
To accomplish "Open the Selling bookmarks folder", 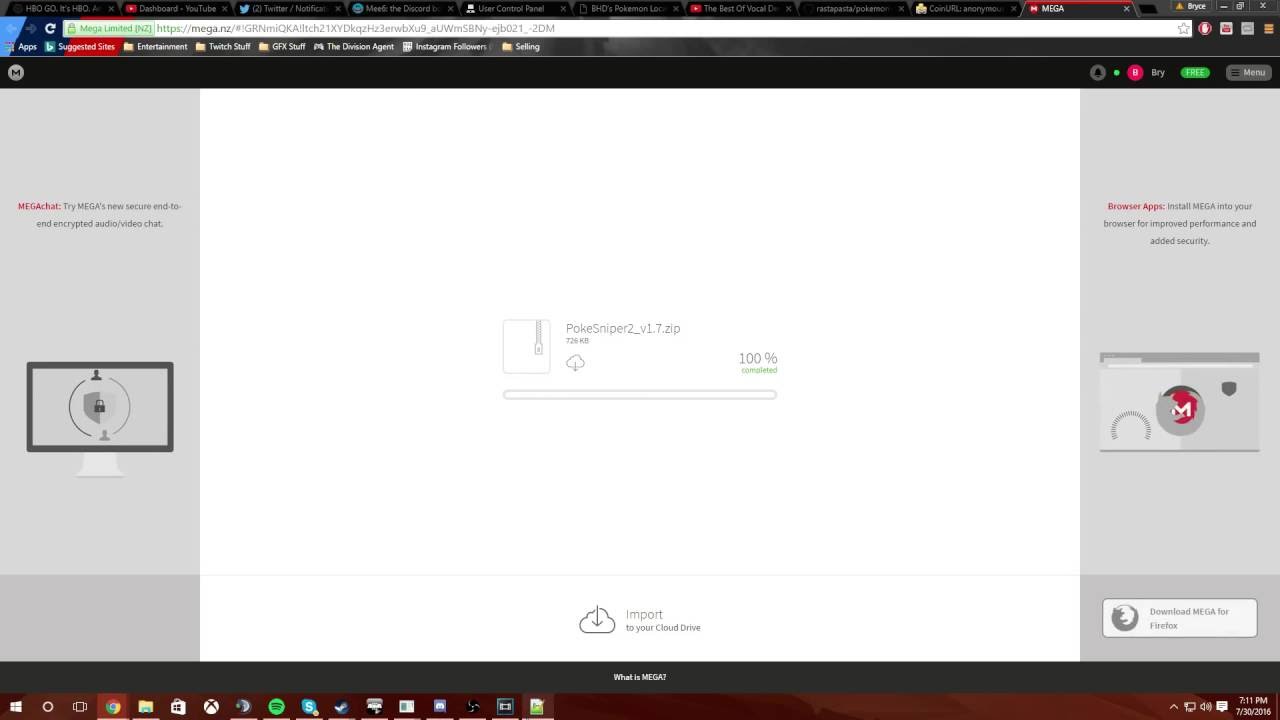I will tap(521, 47).
